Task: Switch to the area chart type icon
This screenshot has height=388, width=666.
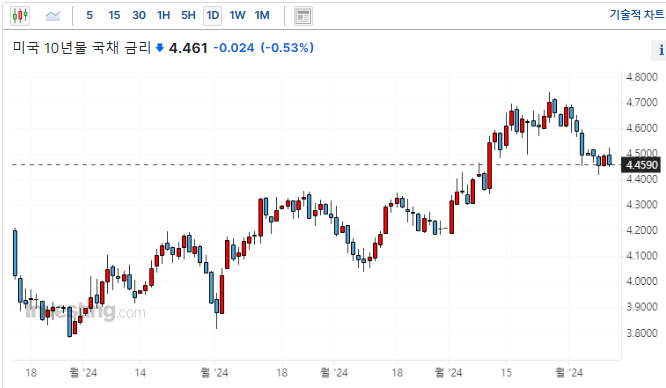Action: 53,16
